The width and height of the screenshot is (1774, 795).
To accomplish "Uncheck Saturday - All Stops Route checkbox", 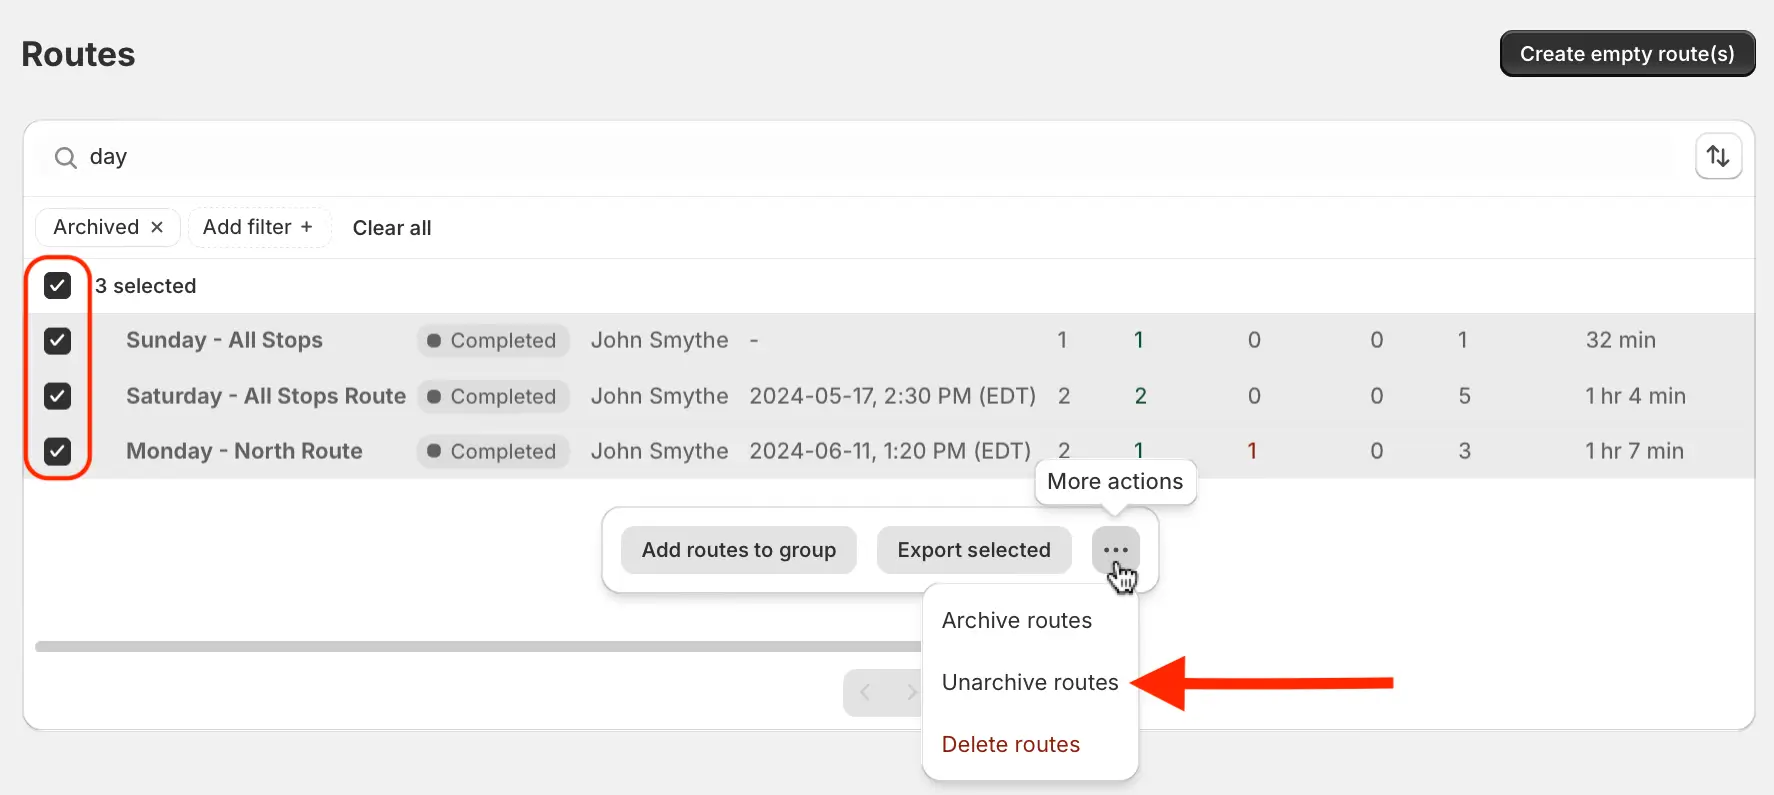I will coord(58,396).
